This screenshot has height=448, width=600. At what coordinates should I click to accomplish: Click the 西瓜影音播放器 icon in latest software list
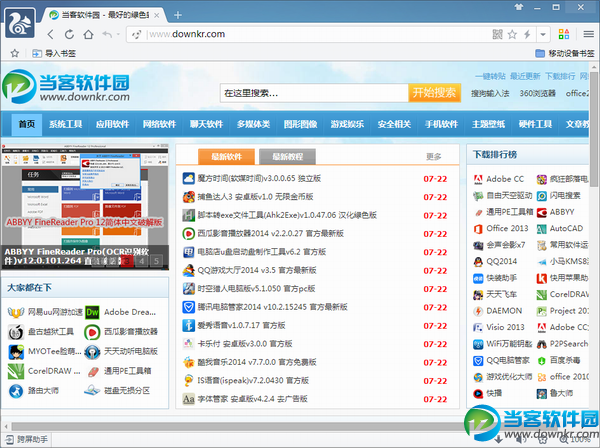pyautogui.click(x=188, y=233)
